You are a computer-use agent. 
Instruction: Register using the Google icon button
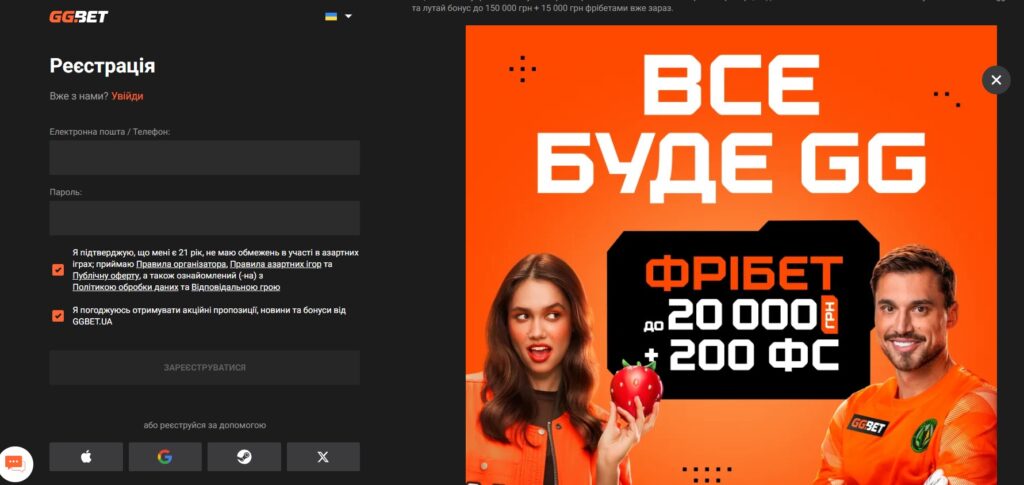[x=165, y=457]
